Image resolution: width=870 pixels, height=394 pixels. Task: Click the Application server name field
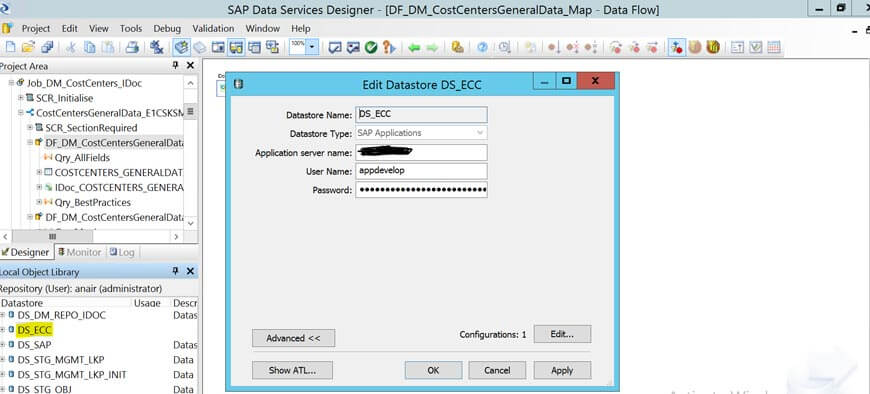[x=421, y=153]
